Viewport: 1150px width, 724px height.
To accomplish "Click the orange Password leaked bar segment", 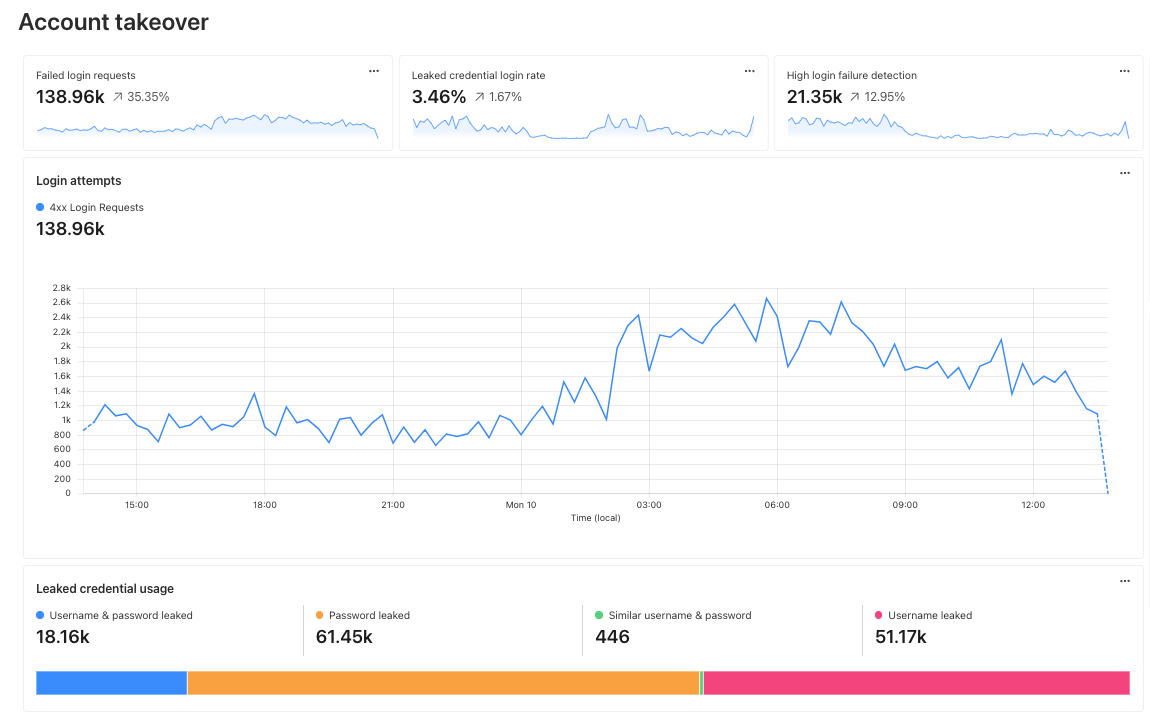I will click(443, 683).
